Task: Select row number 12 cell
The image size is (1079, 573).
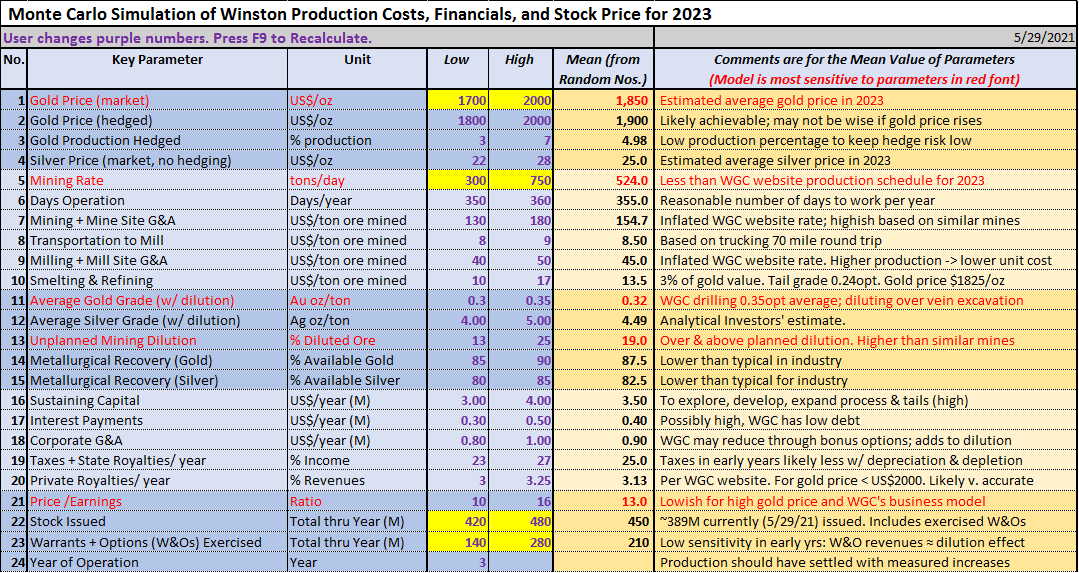Action: (x=14, y=321)
